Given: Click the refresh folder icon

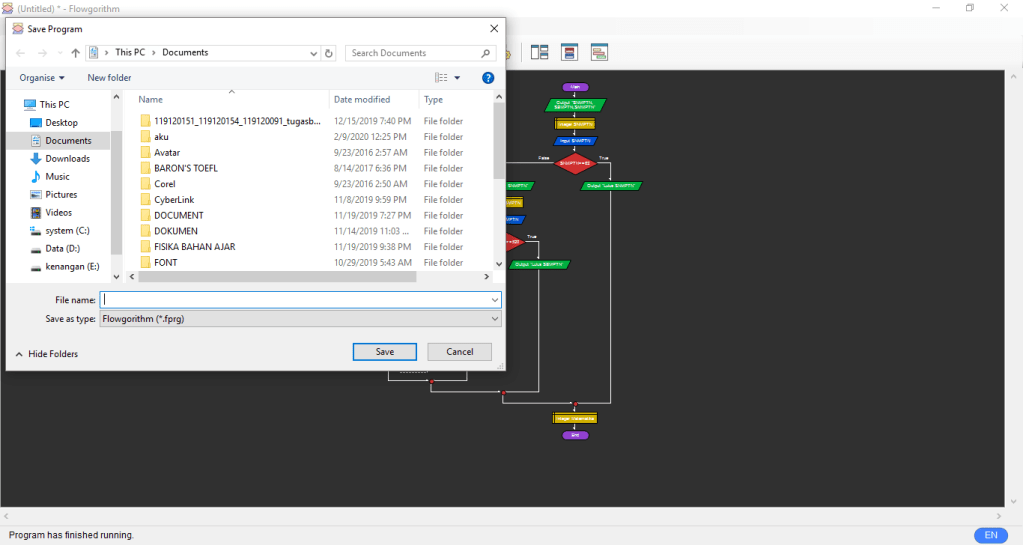Looking at the screenshot, I should [330, 53].
